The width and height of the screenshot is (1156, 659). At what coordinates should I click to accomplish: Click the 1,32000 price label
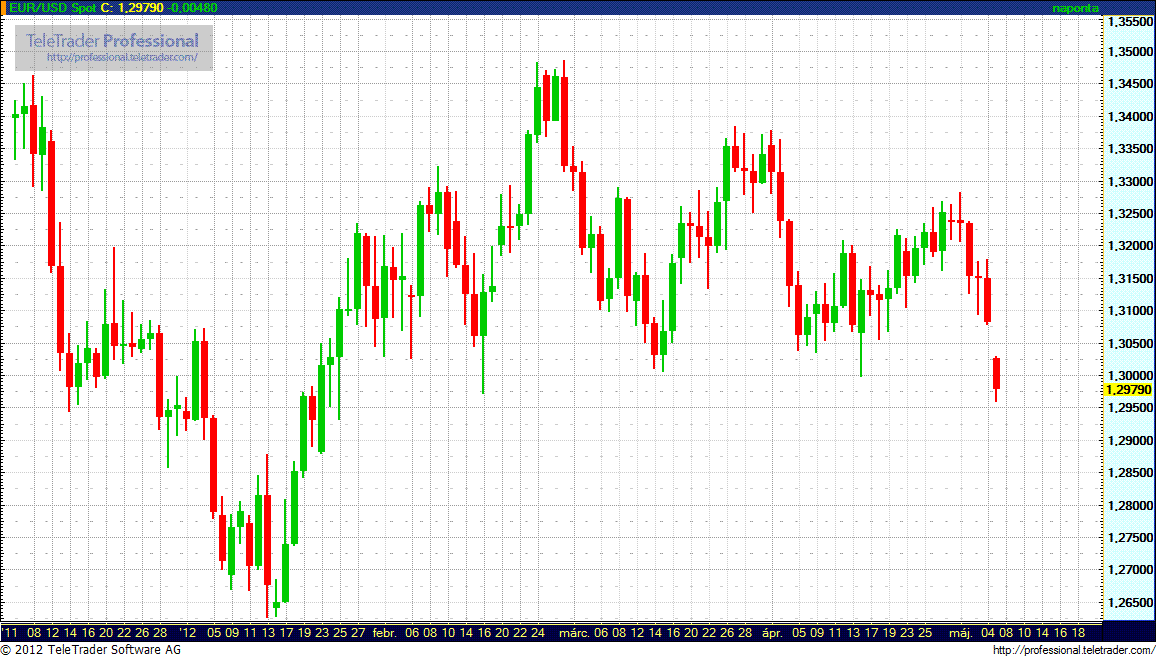coord(1128,246)
